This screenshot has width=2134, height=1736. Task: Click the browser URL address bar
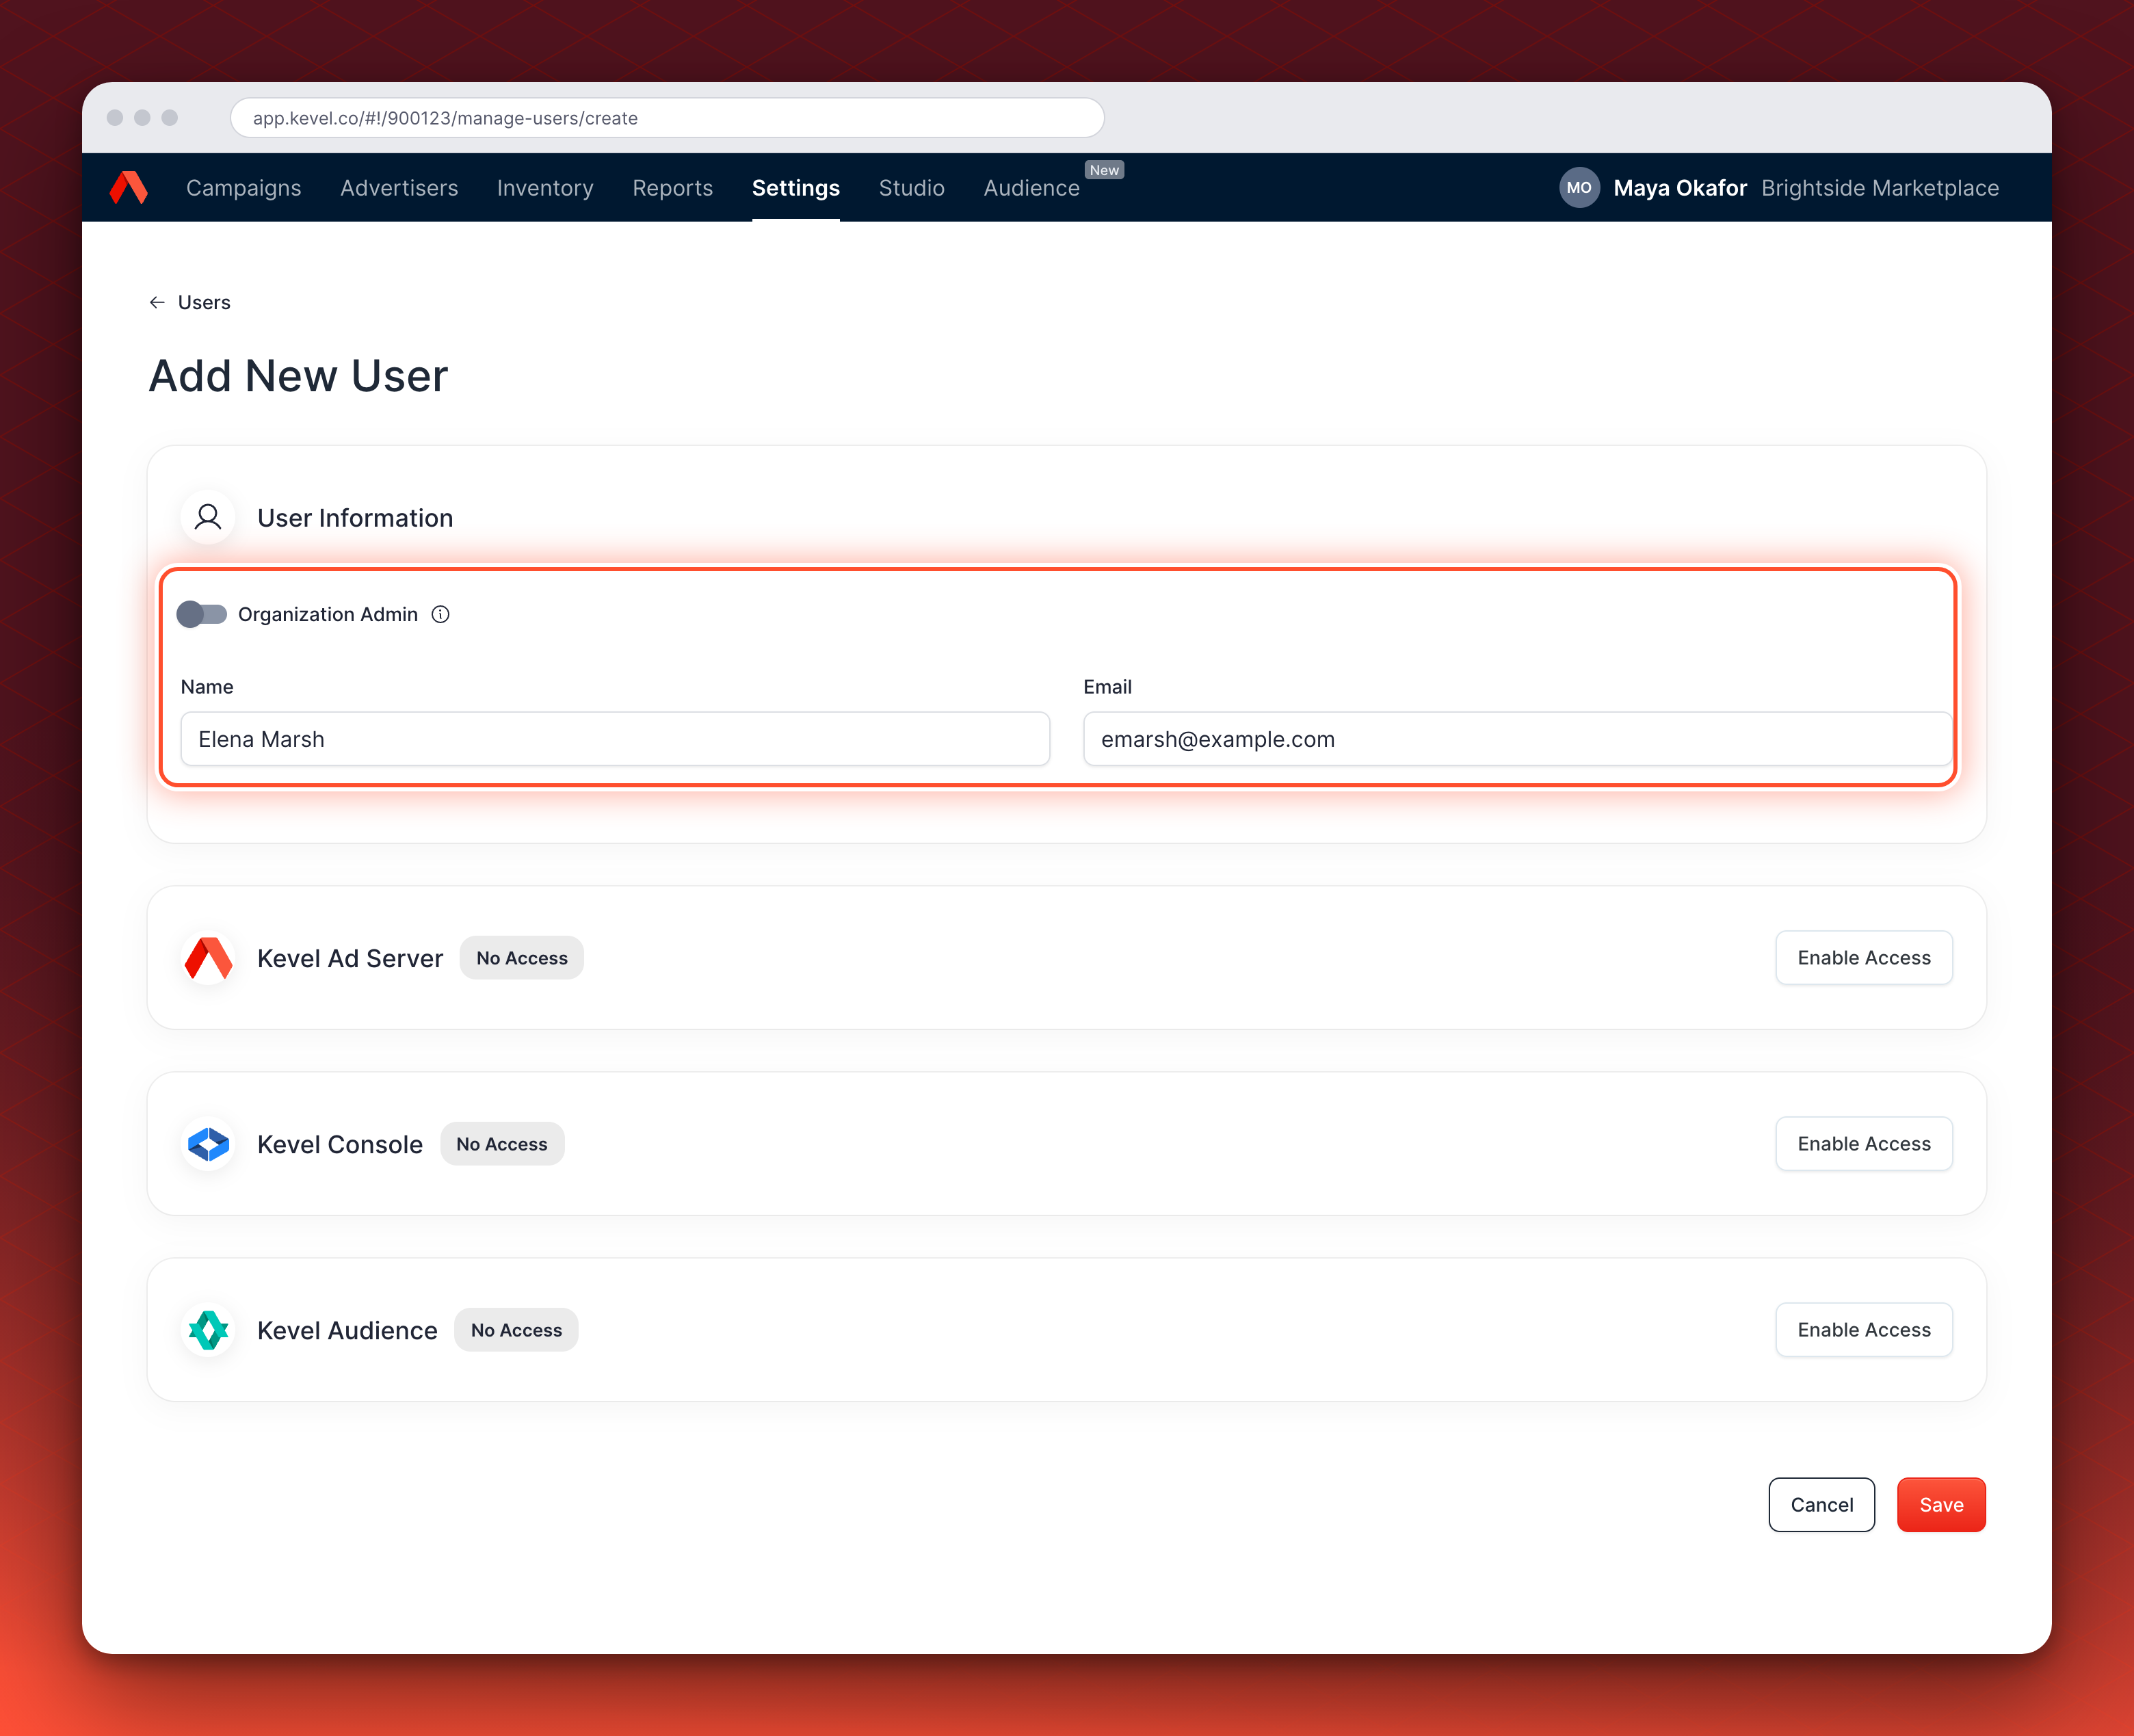tap(667, 118)
